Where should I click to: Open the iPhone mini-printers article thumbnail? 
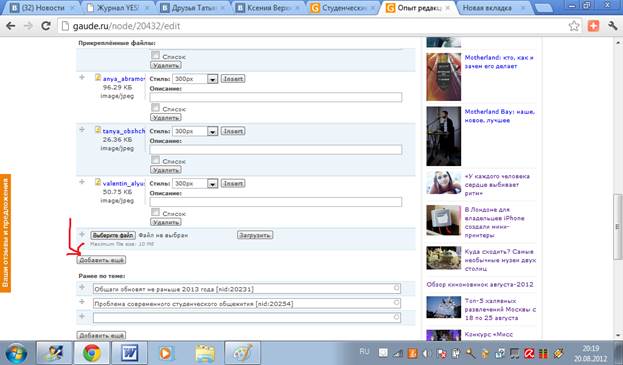(443, 220)
